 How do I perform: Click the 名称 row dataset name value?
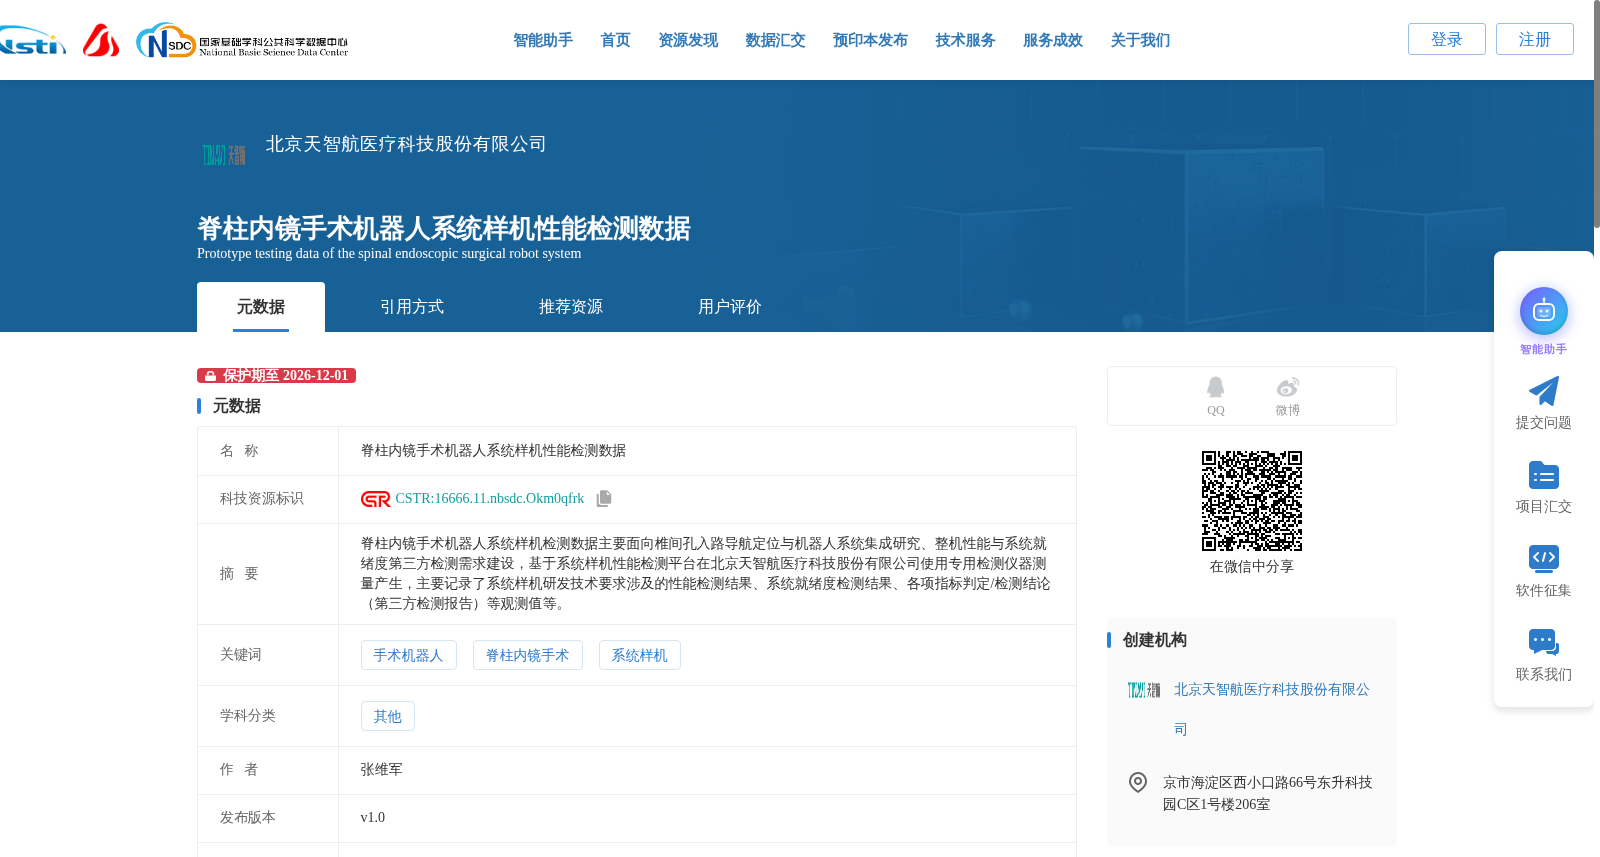pos(494,450)
